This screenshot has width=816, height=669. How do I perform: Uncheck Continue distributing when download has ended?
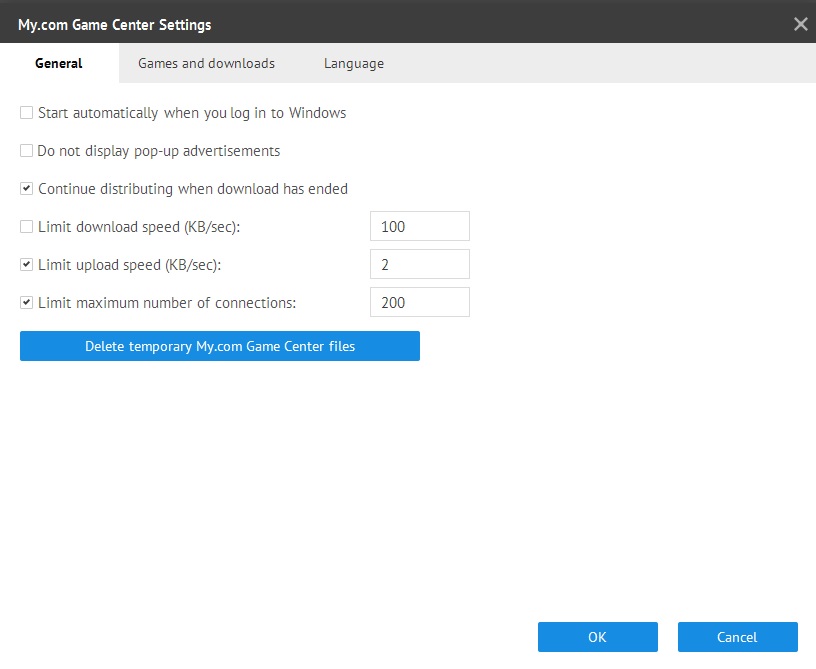pos(27,189)
